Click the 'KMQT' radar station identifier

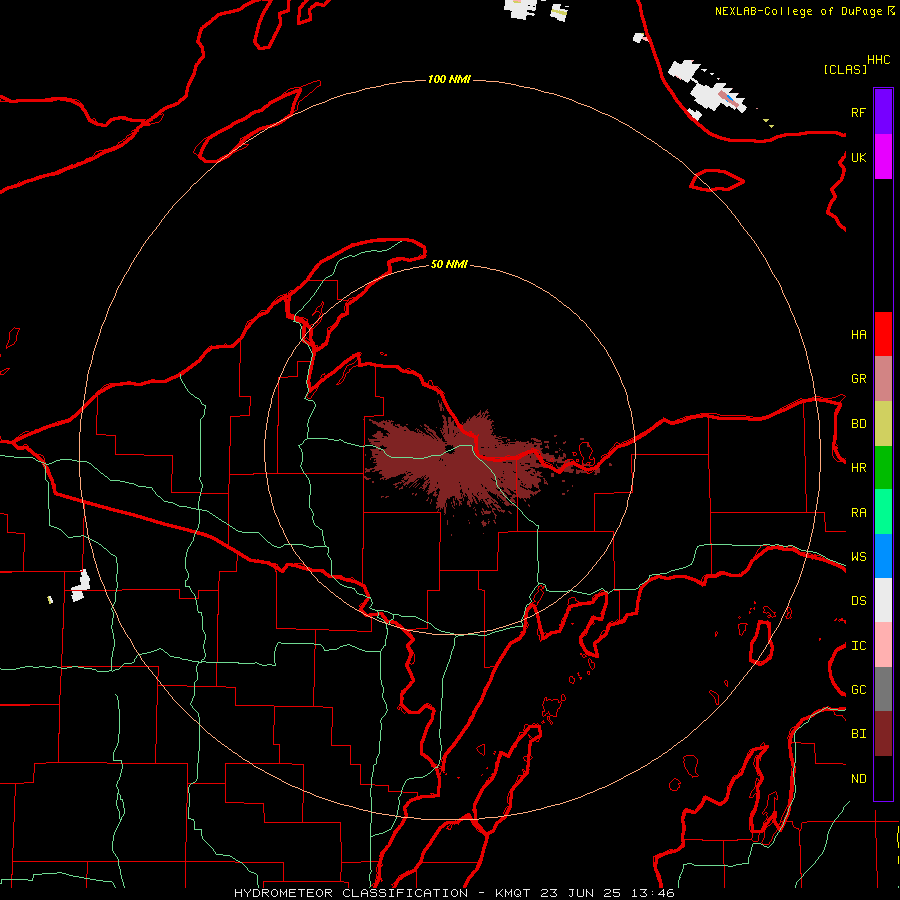515,893
